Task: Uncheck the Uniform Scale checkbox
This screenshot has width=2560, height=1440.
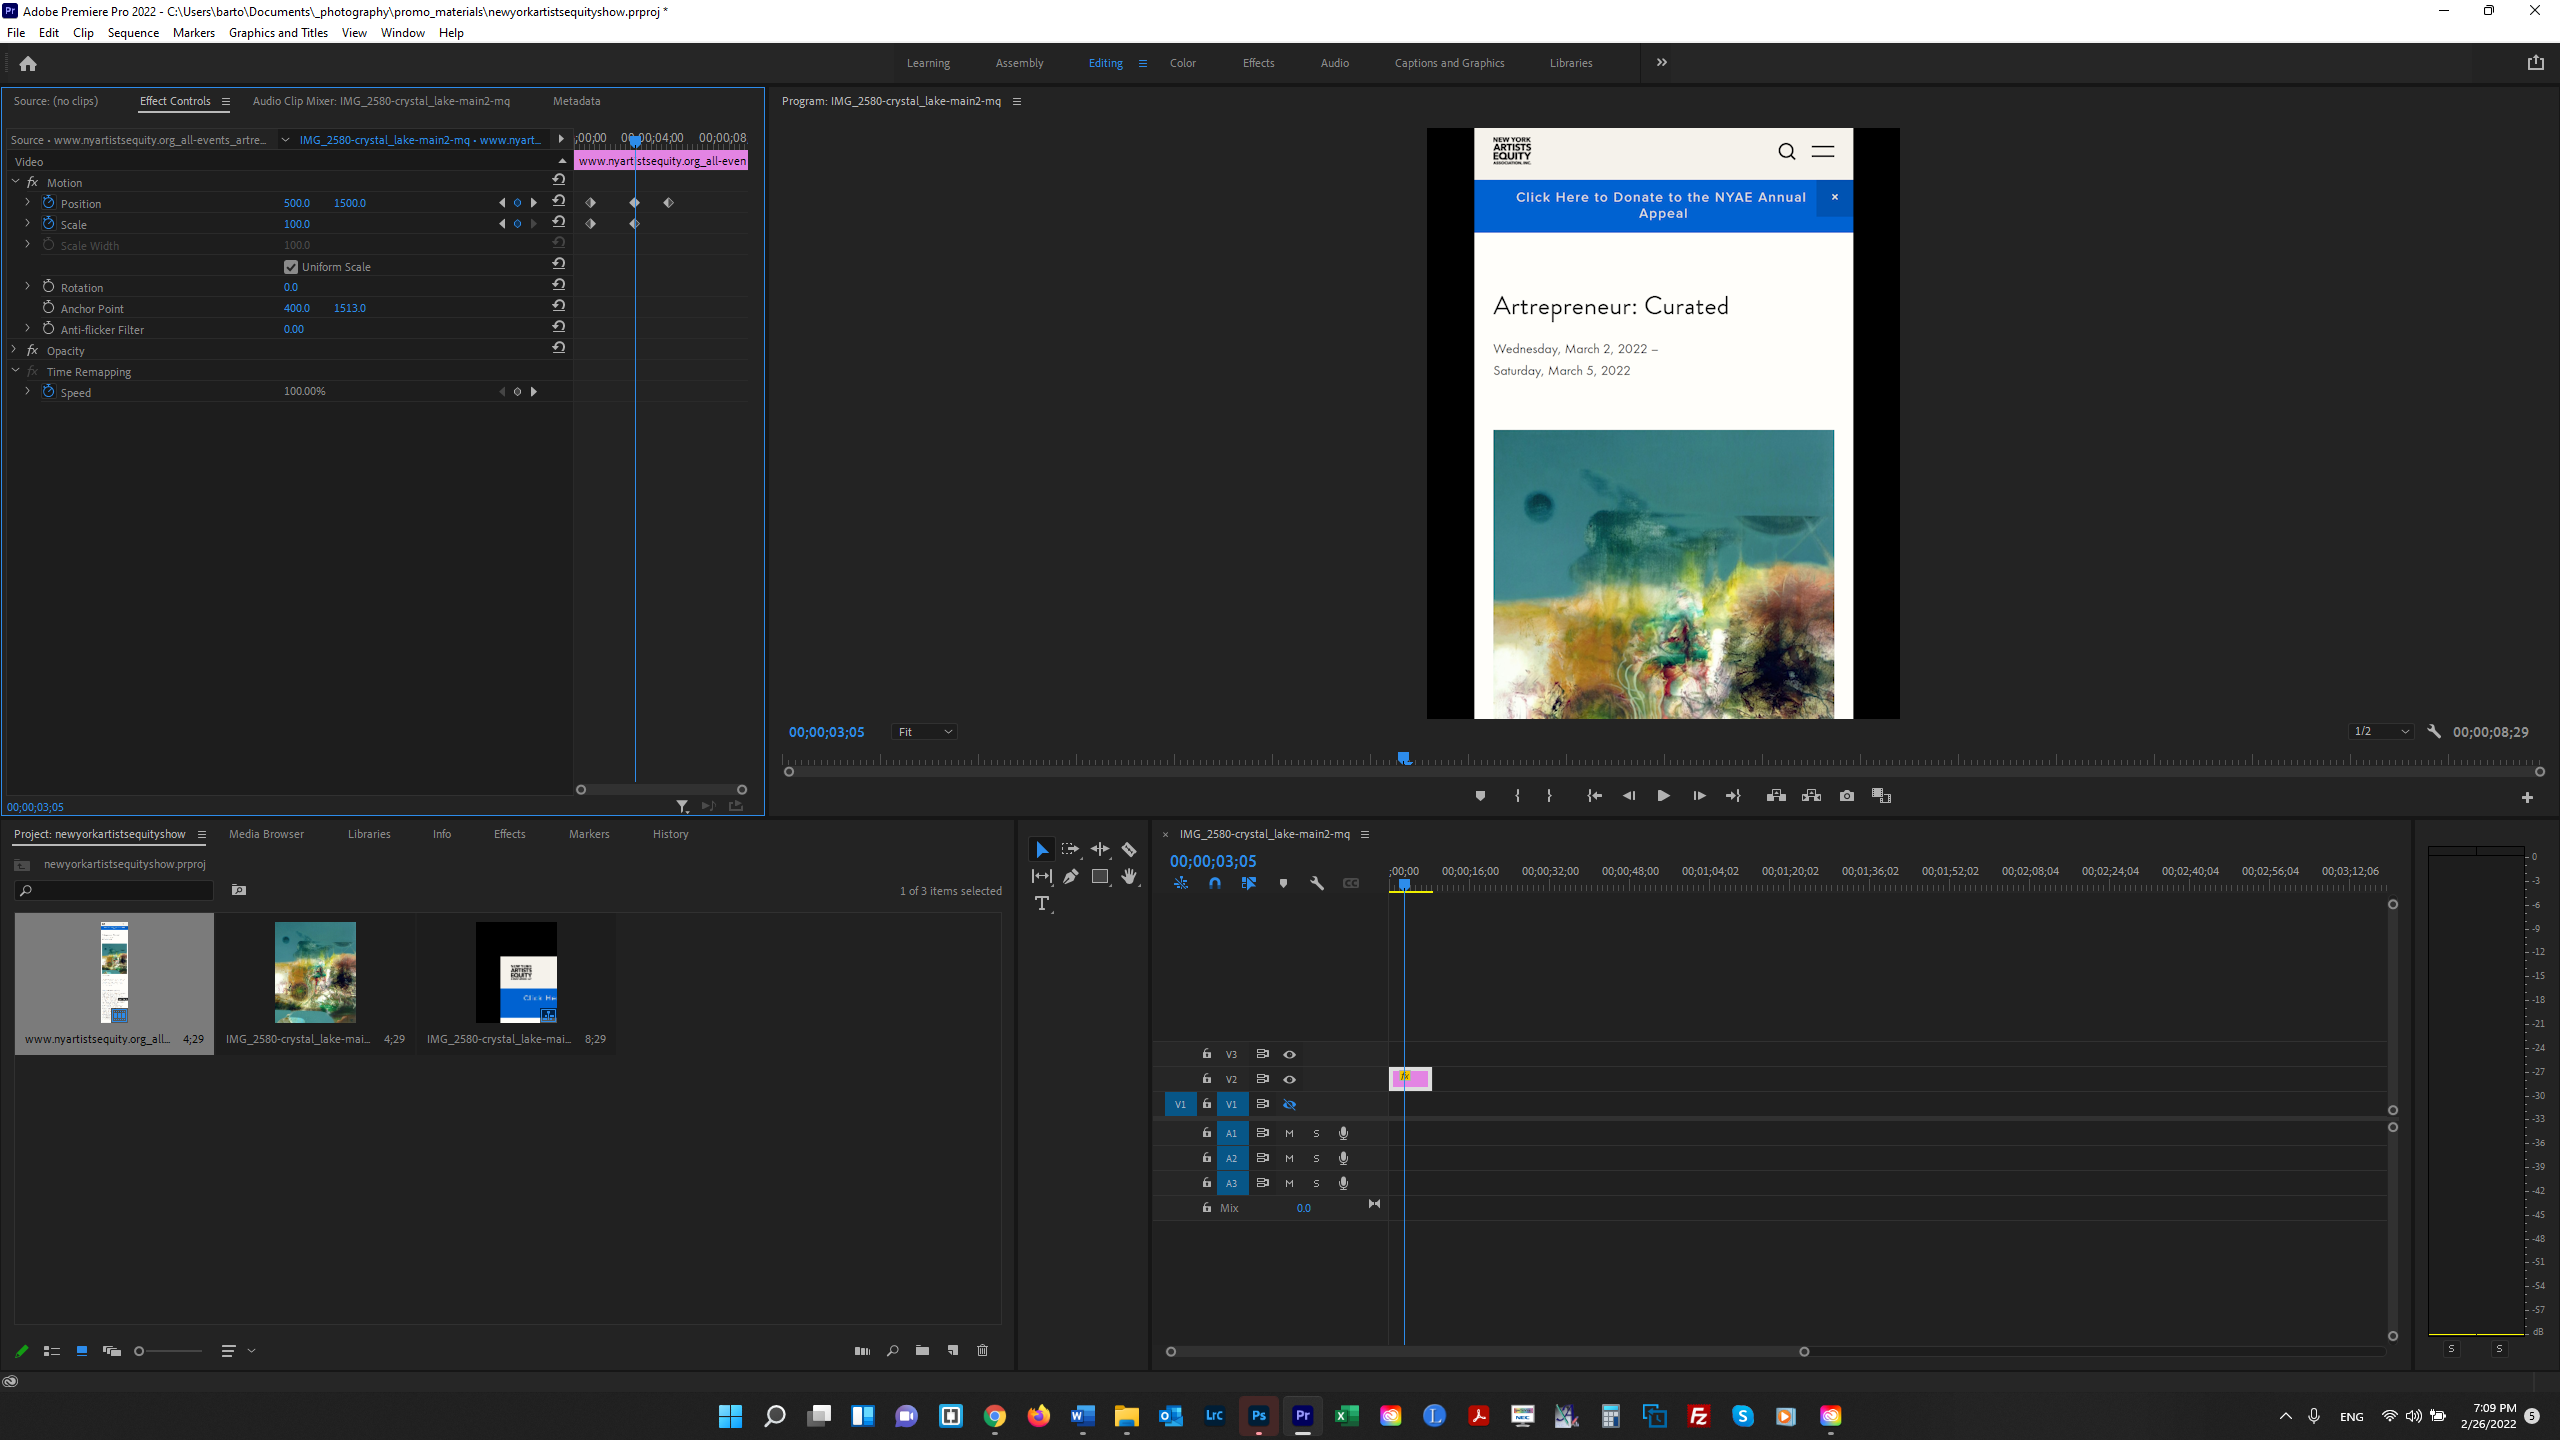Action: click(x=290, y=266)
